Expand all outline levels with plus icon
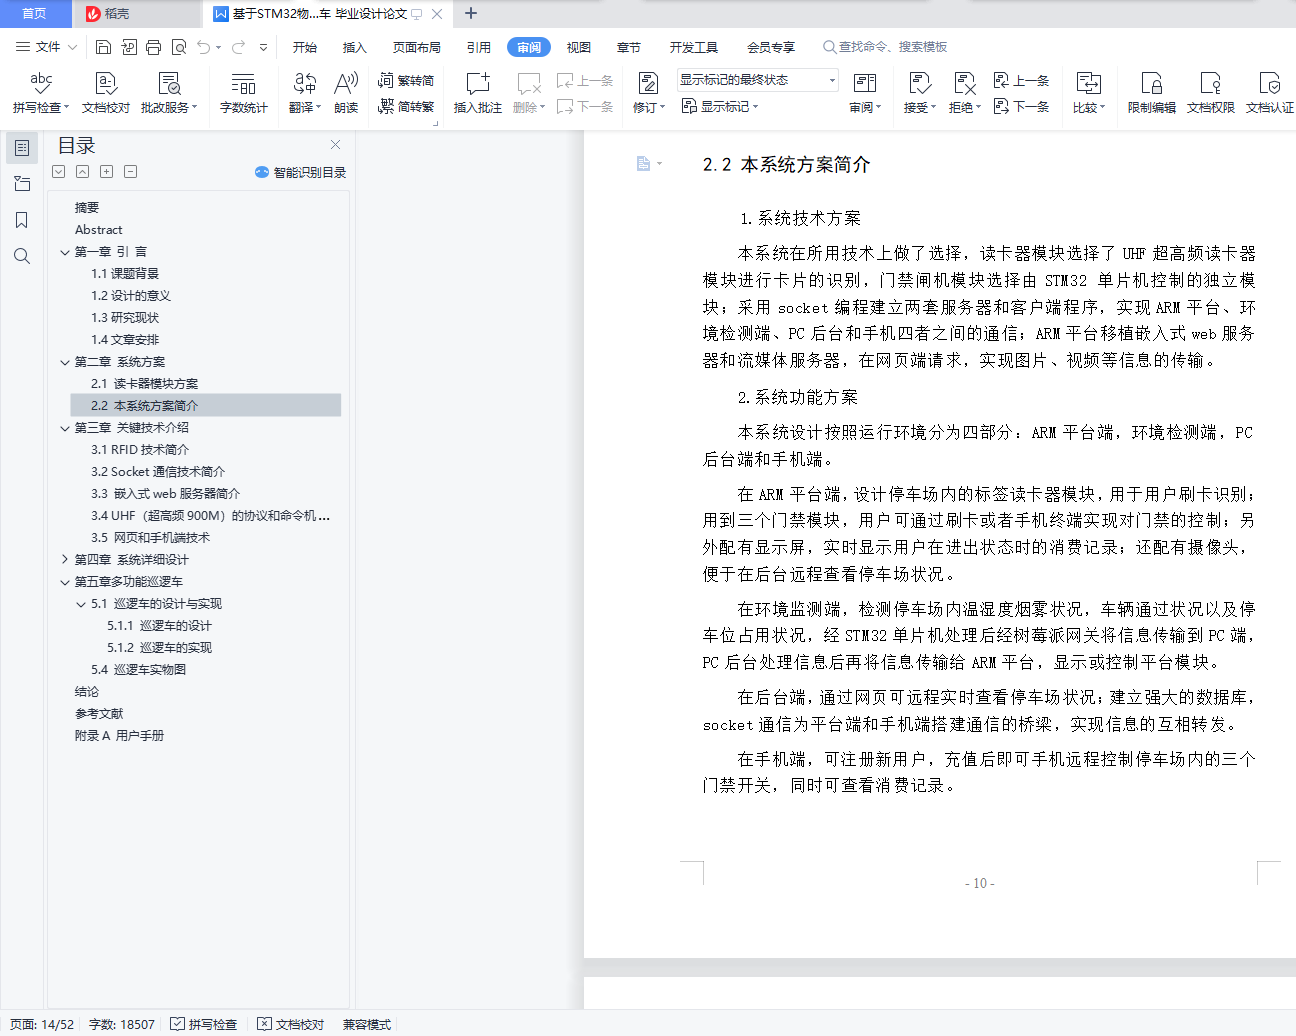1296x1036 pixels. (107, 172)
